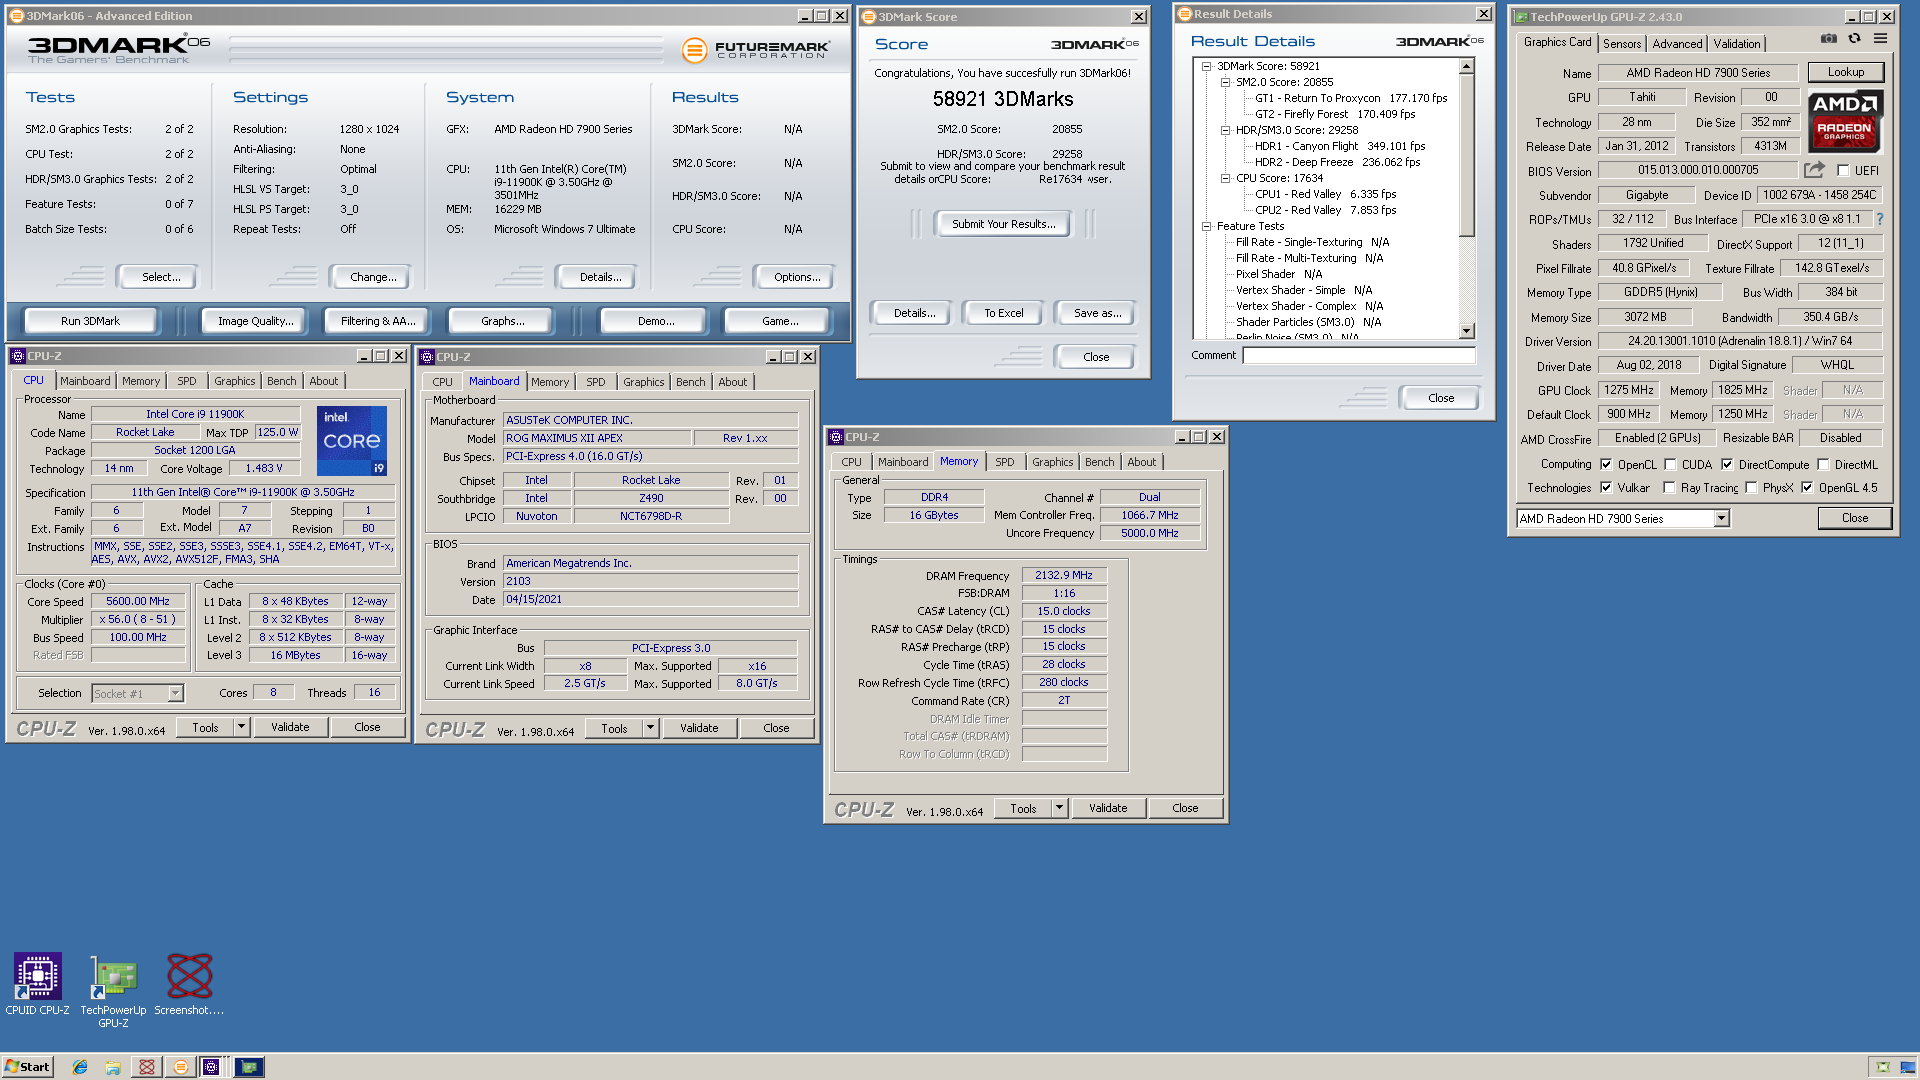Open Tools dropdown arrow in CPU-Z Mainboard window
This screenshot has height=1080, width=1920.
coord(650,728)
